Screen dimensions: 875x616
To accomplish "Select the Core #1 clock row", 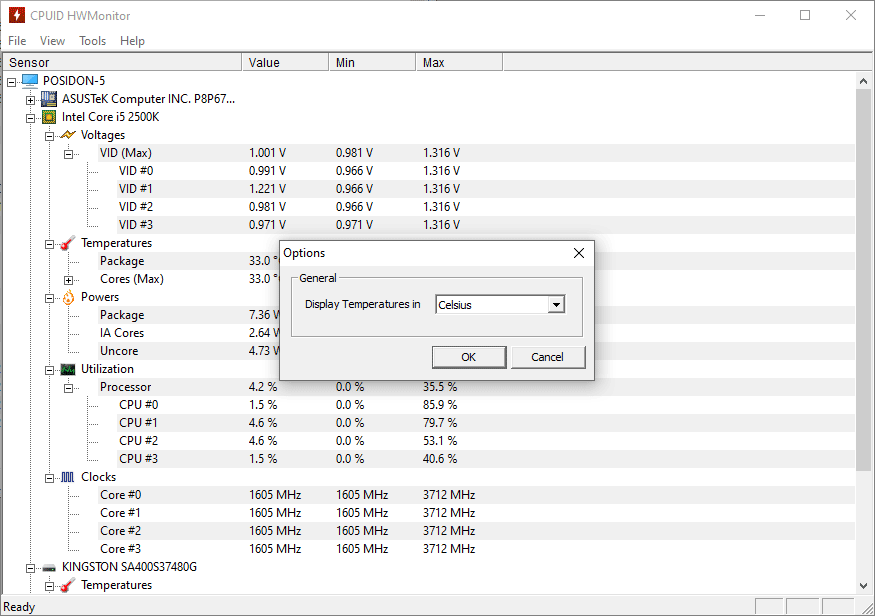I will pos(477,513).
